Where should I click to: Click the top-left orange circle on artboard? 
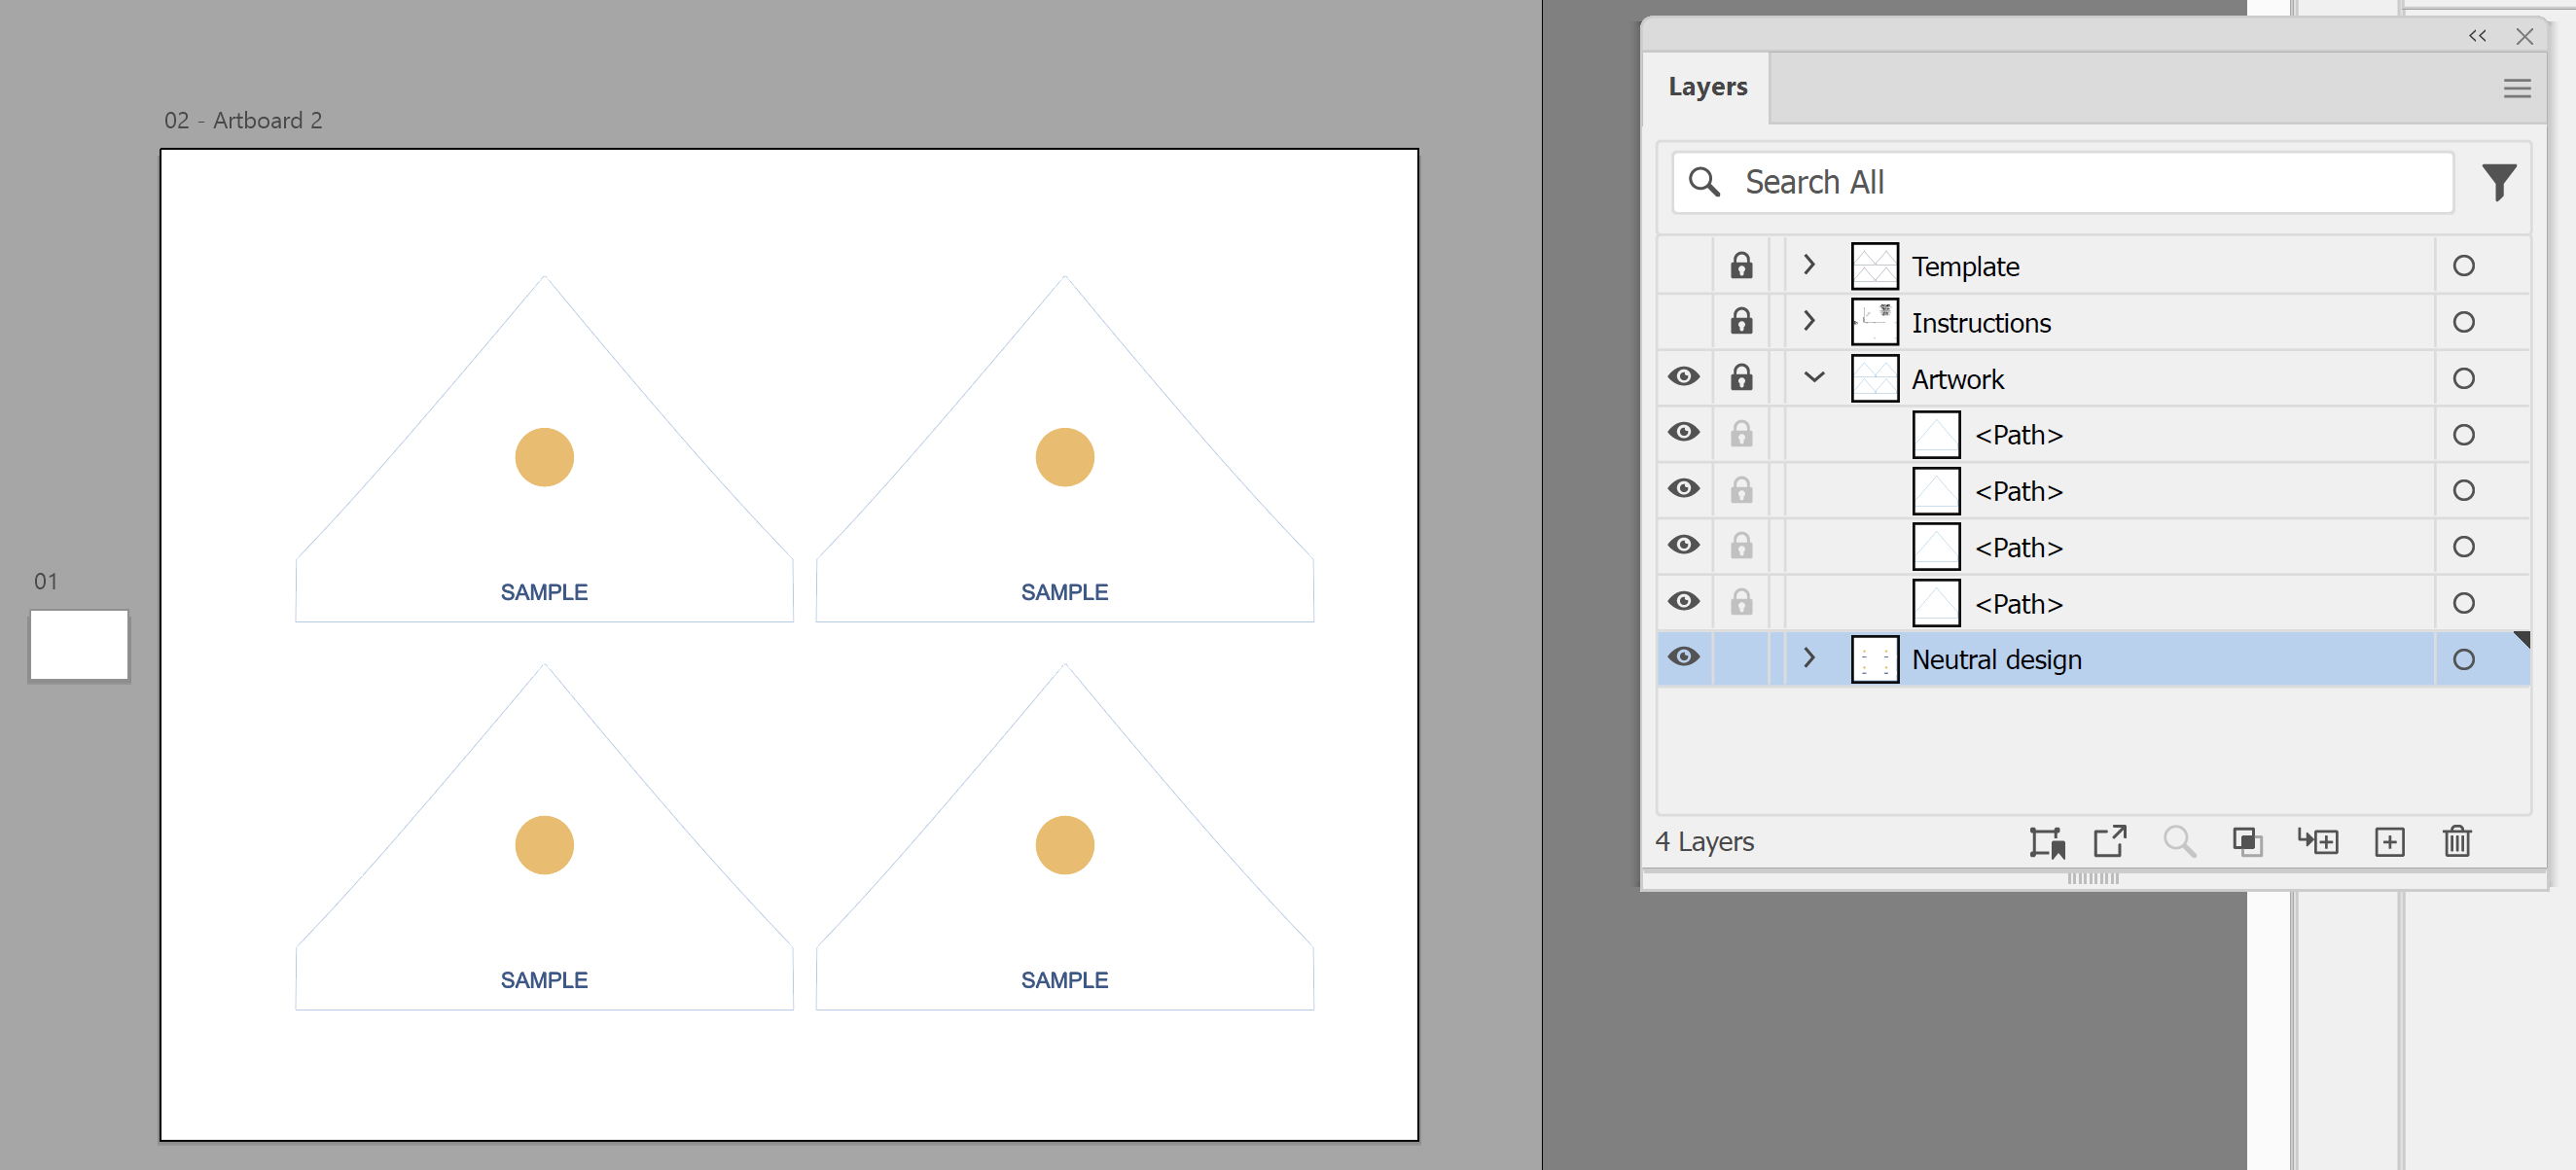click(544, 457)
